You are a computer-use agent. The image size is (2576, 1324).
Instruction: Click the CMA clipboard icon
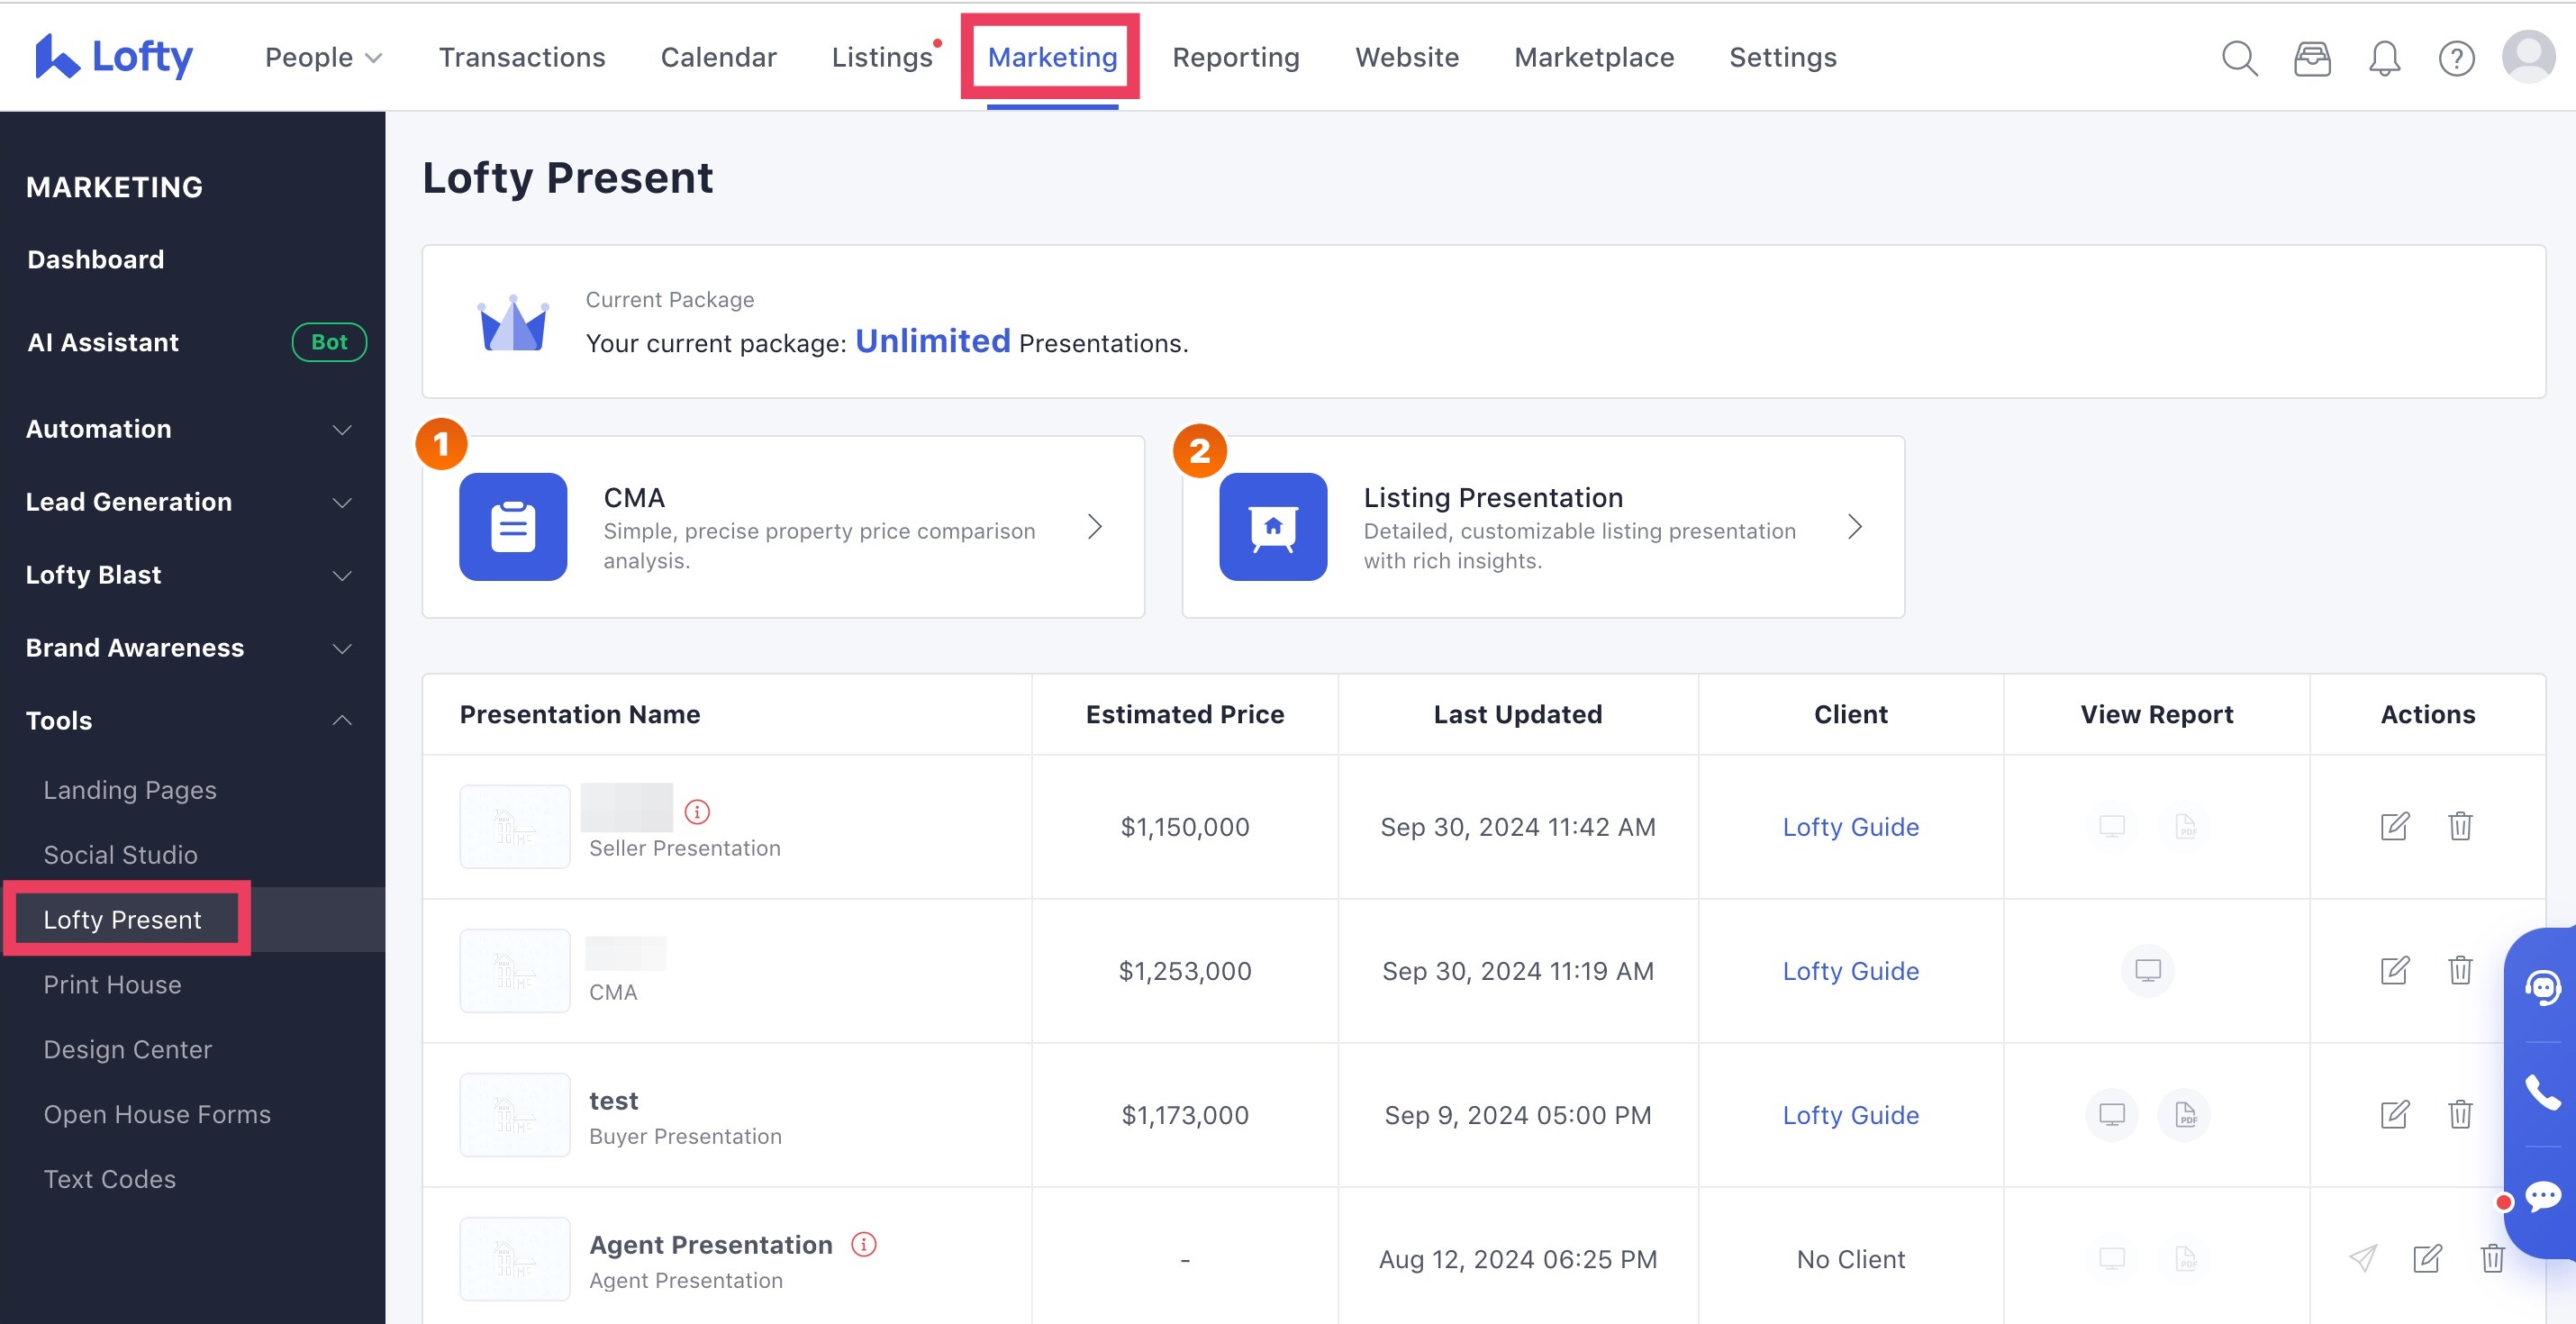513,526
